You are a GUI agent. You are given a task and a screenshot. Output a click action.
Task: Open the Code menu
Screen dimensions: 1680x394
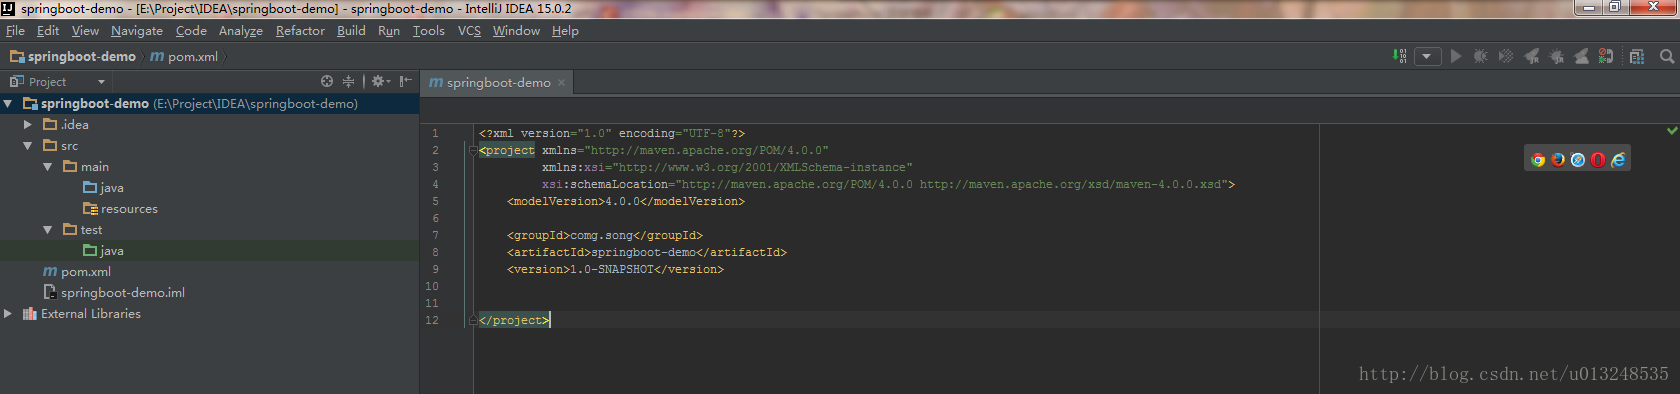(191, 31)
